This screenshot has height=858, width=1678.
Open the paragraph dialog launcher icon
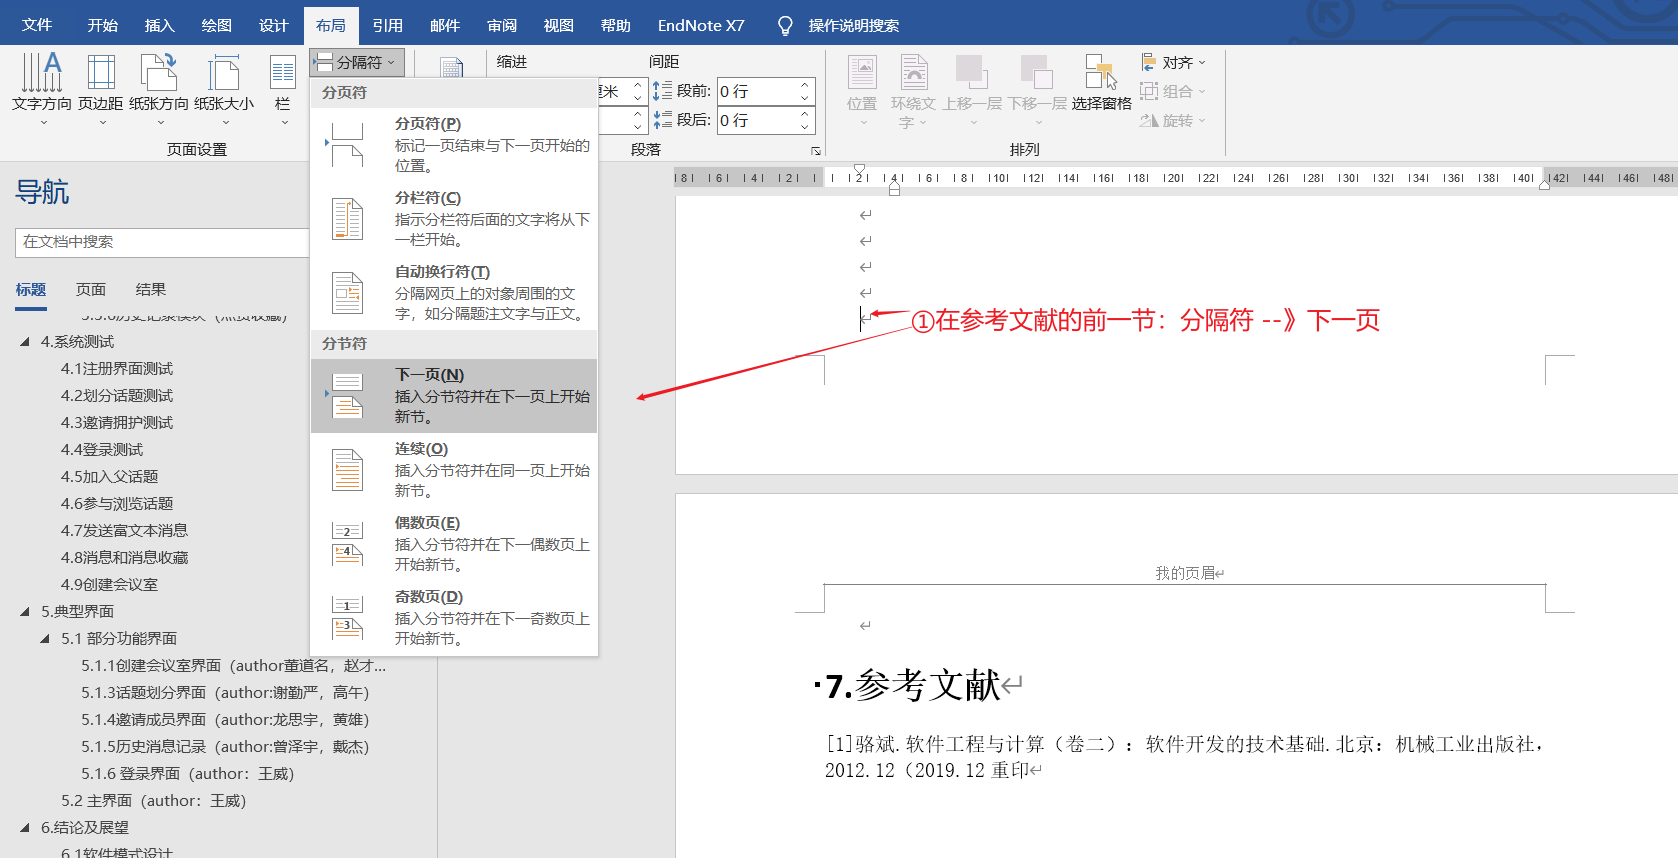[816, 151]
